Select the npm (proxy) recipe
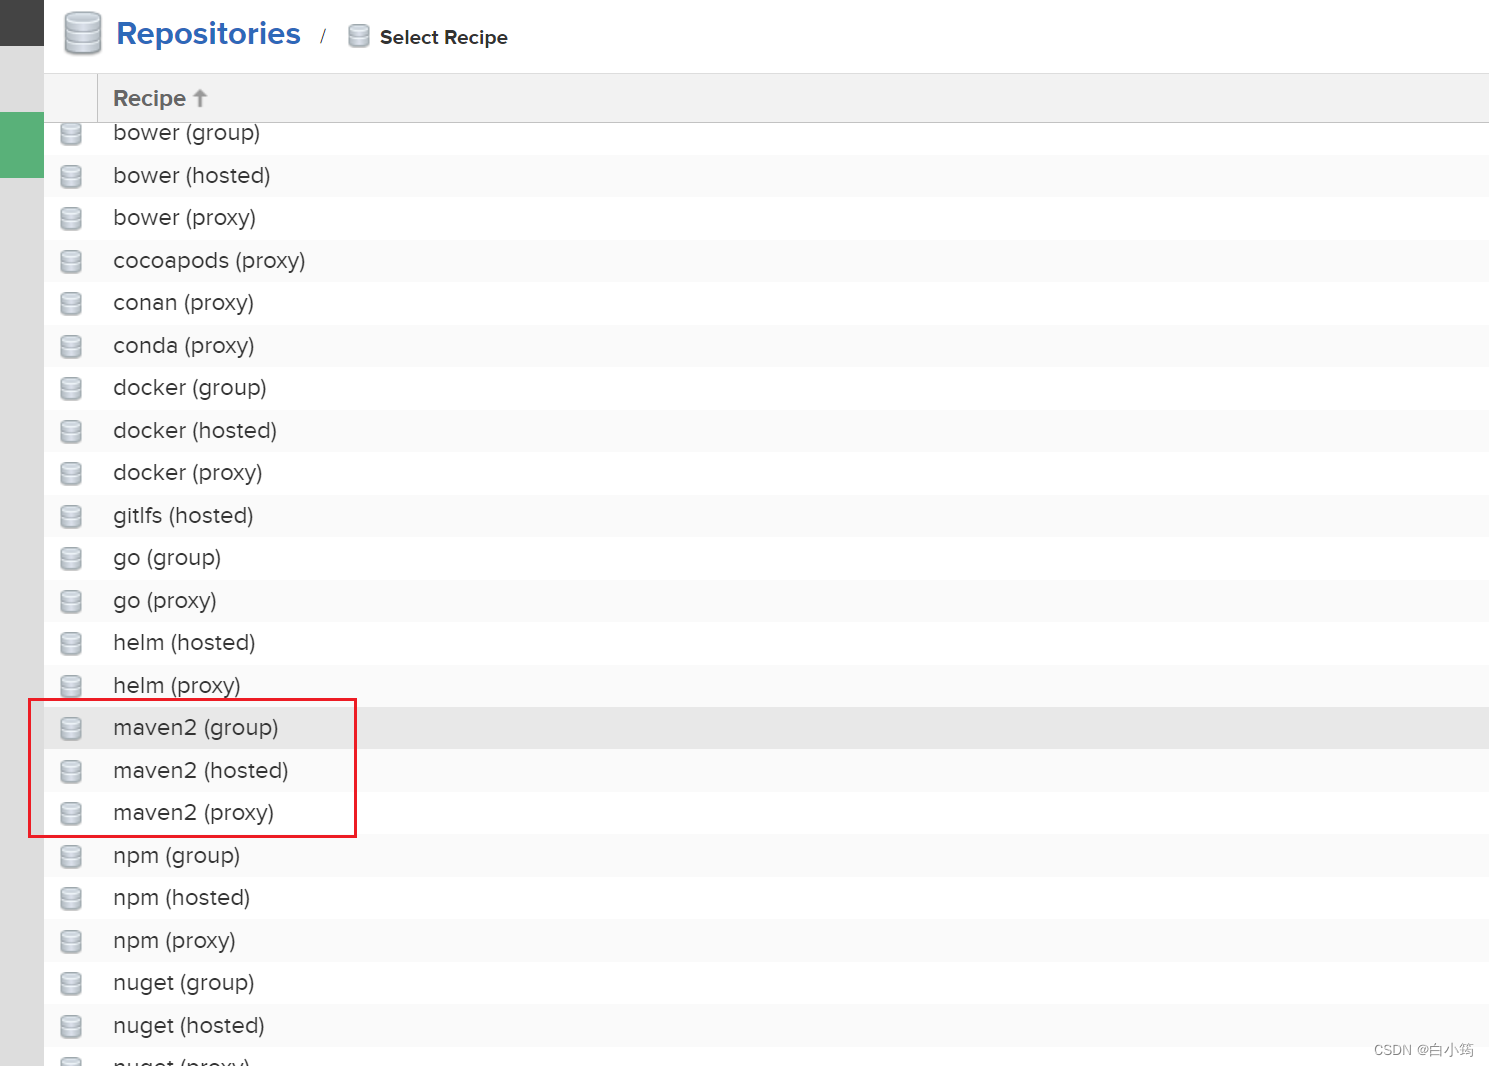 766,941
